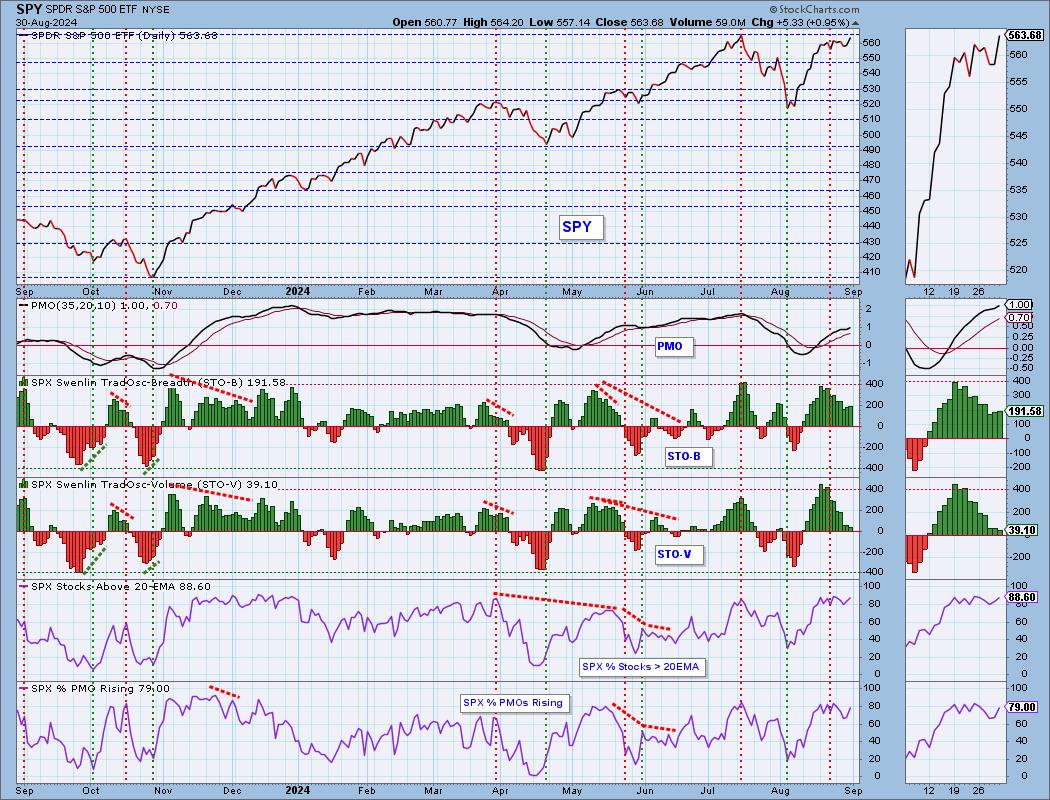
Task: Click the boxed PMO annotation label
Action: pos(673,346)
